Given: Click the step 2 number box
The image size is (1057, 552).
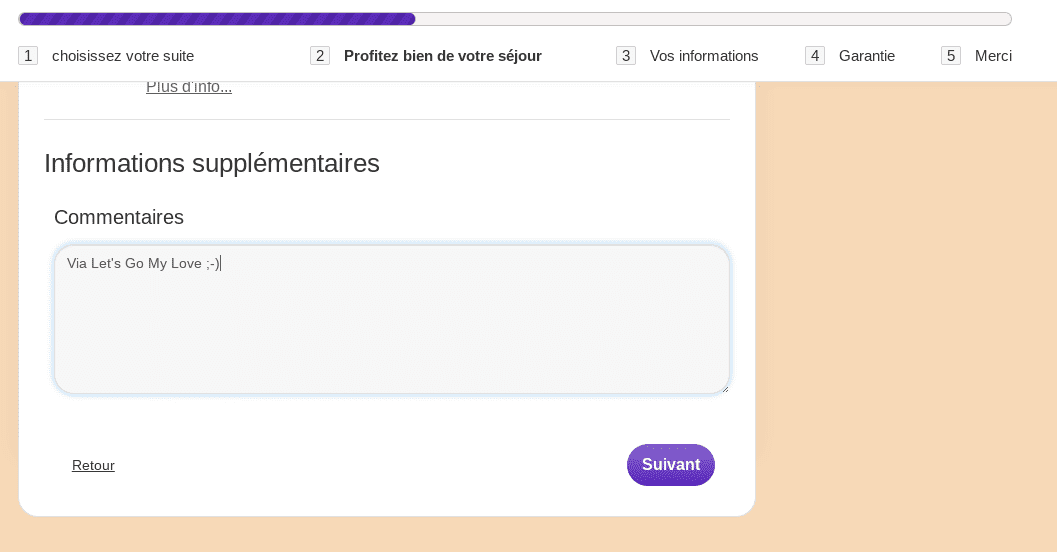Looking at the screenshot, I should click(320, 56).
